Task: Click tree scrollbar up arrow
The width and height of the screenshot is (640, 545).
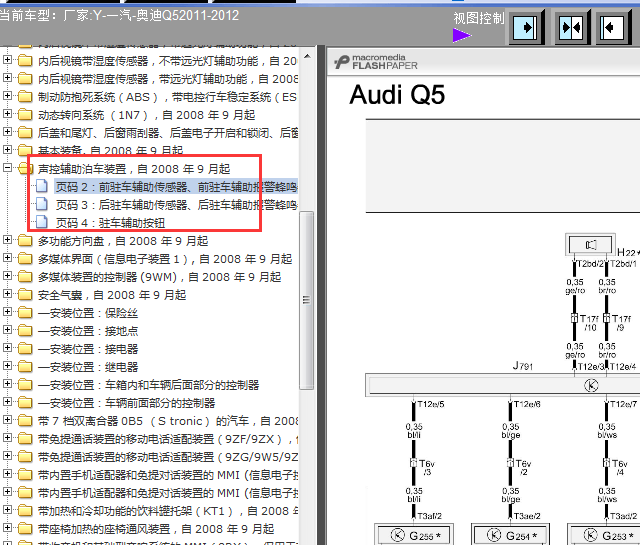Action: [x=307, y=56]
